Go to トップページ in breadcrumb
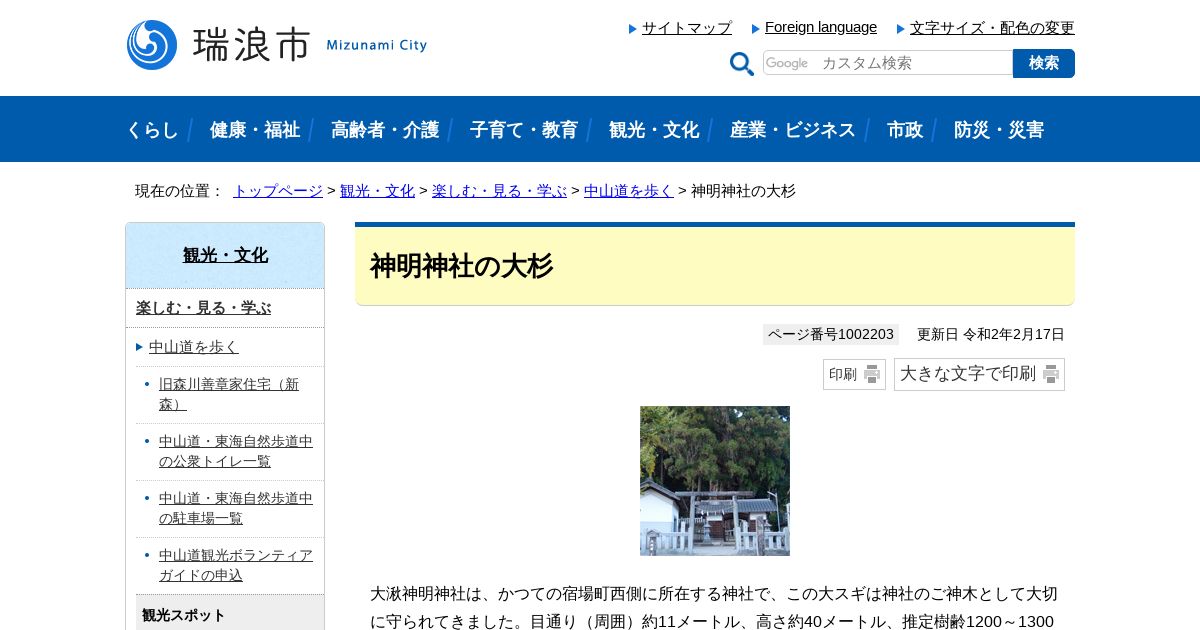 tap(278, 191)
